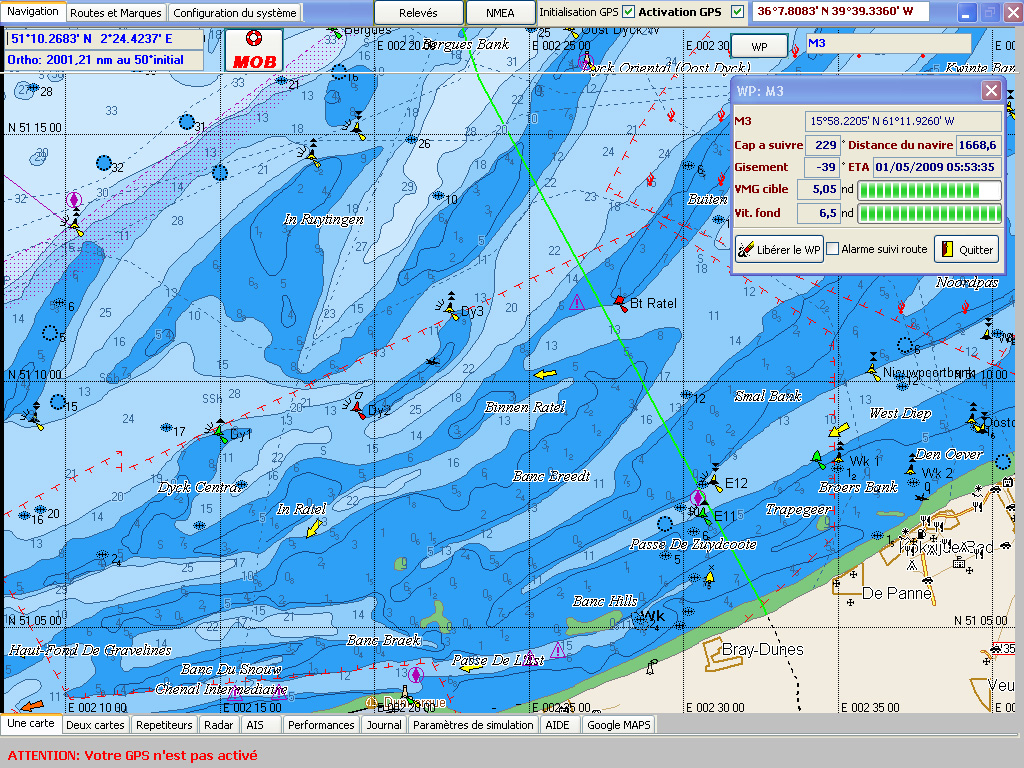The width and height of the screenshot is (1024, 768).
Task: Click the Vit. fond green progress bar
Action: 929,214
